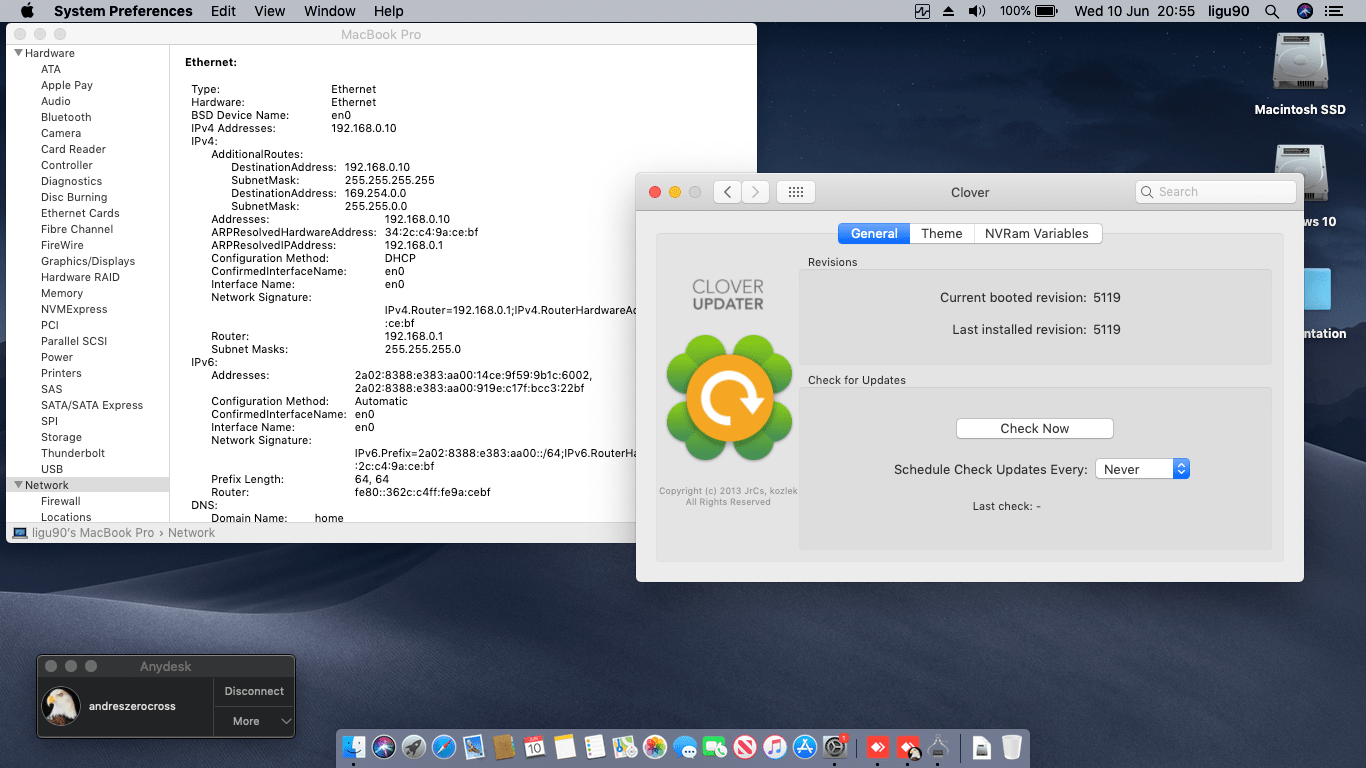
Task: Go back in the Clover preference pane
Action: click(727, 192)
